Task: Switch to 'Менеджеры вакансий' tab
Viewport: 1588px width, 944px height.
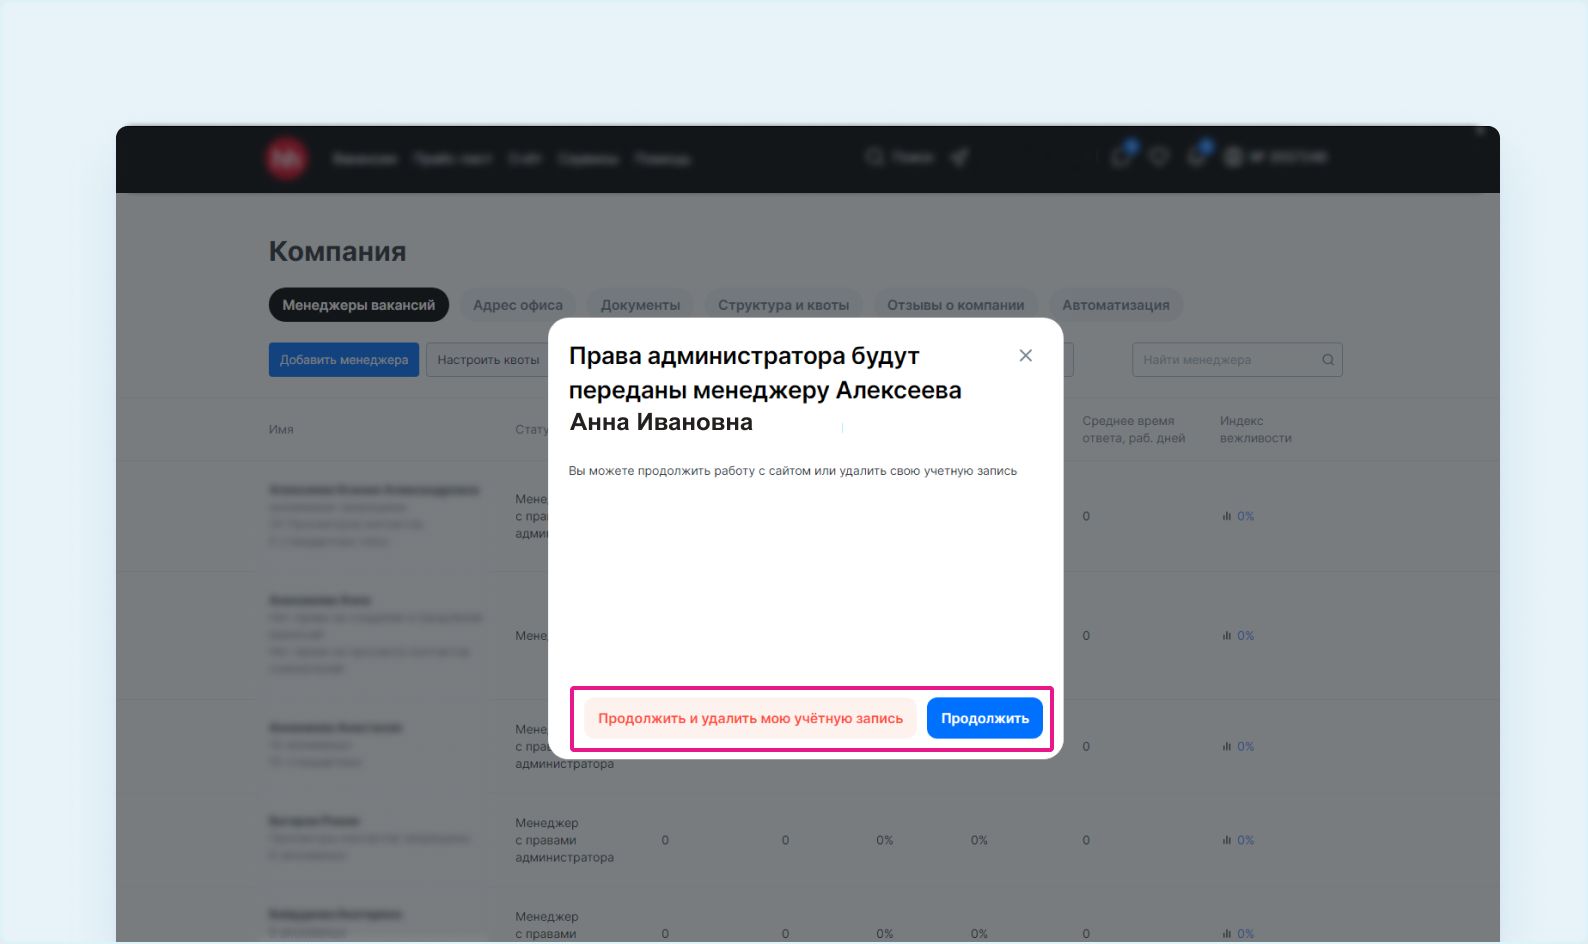Action: click(x=359, y=305)
